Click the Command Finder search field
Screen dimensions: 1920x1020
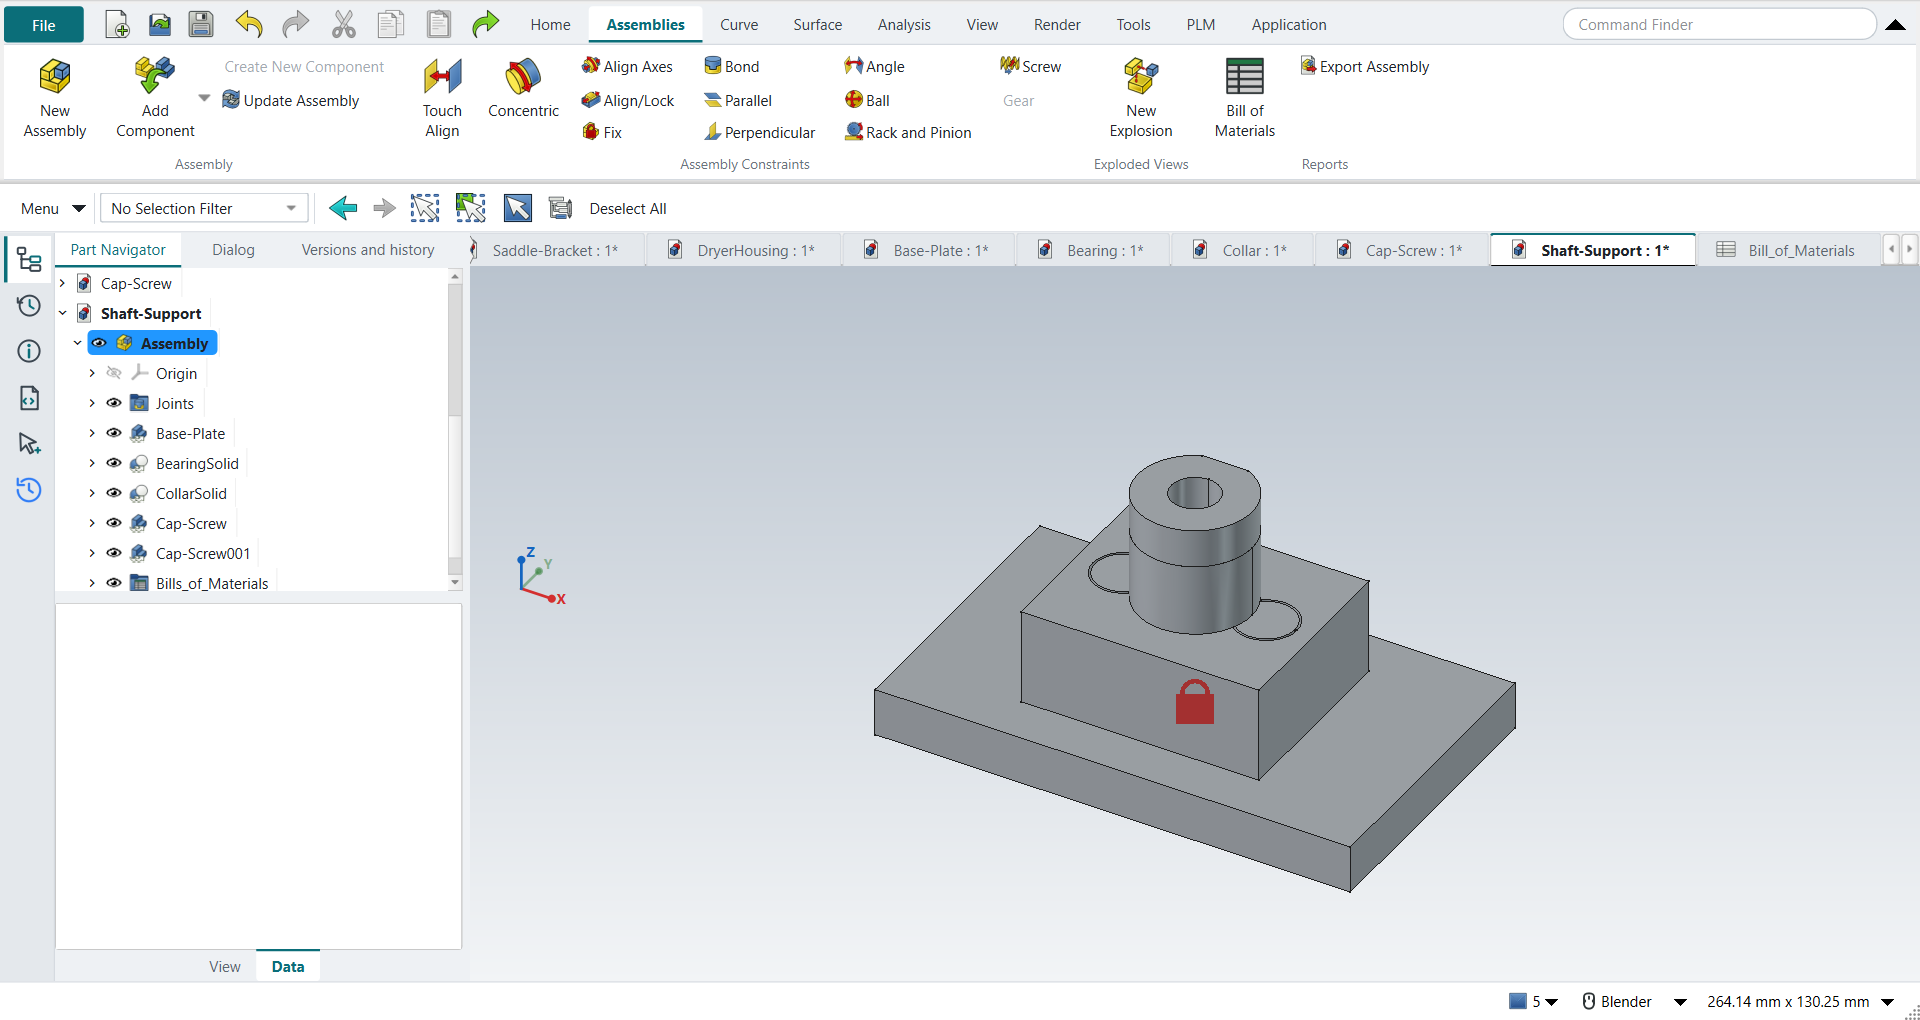click(x=1719, y=24)
